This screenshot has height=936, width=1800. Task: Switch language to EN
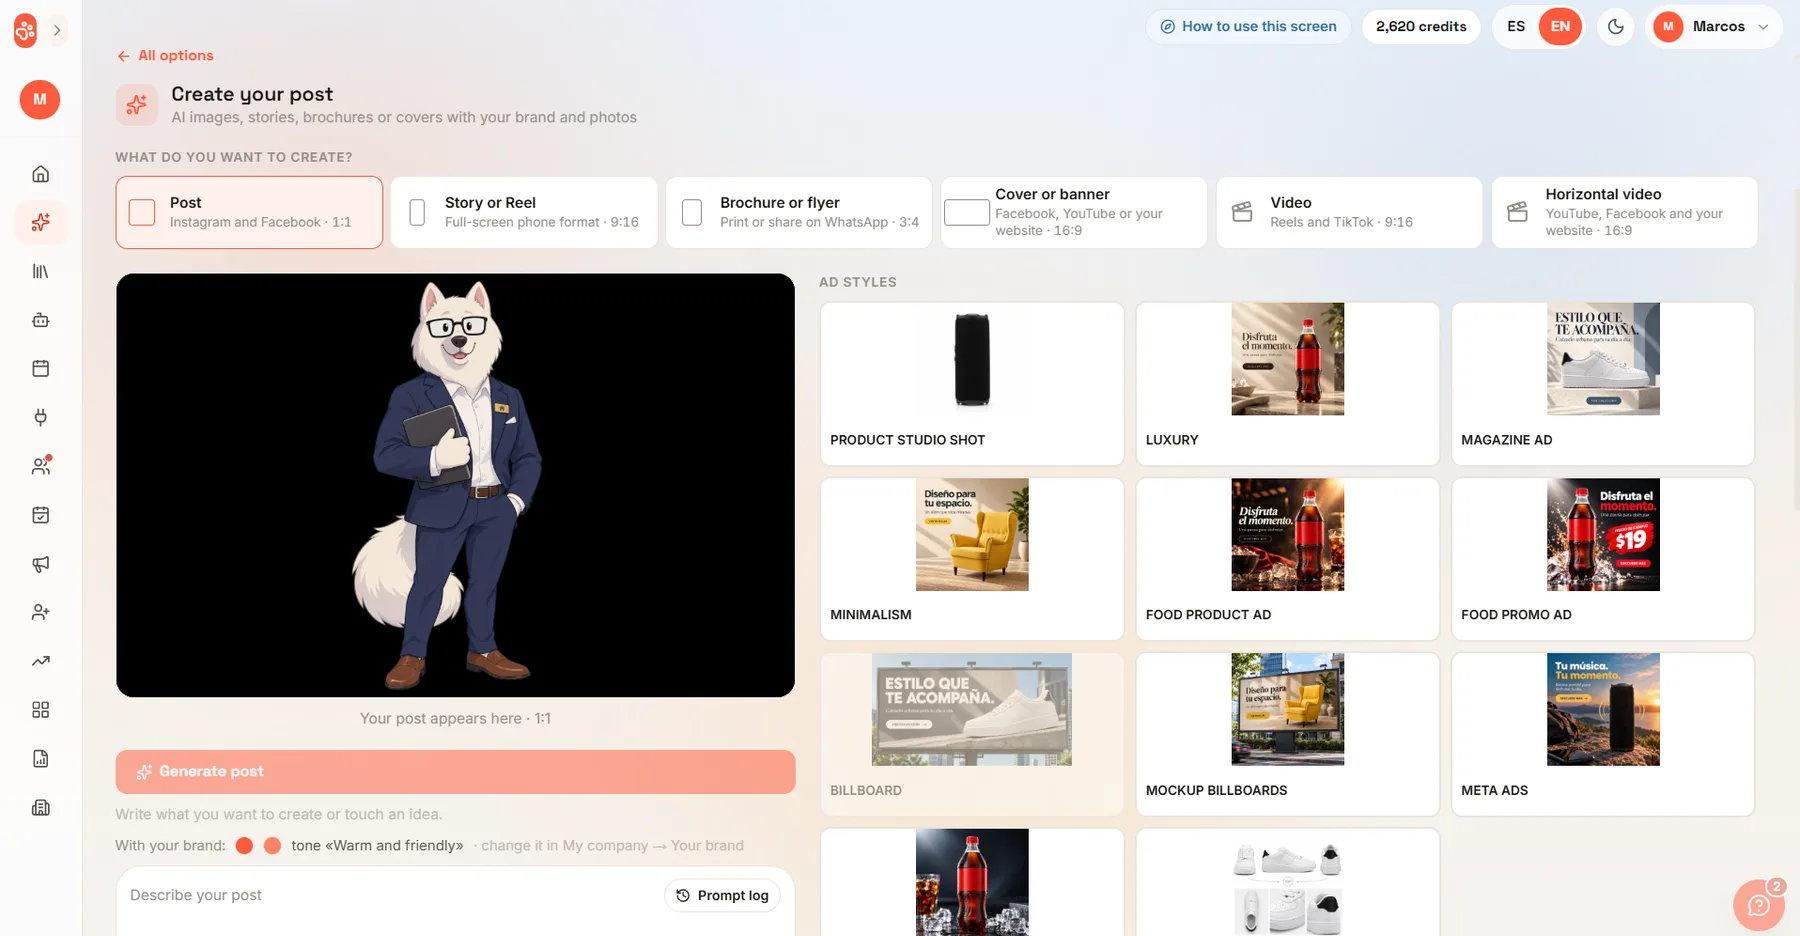[1560, 27]
